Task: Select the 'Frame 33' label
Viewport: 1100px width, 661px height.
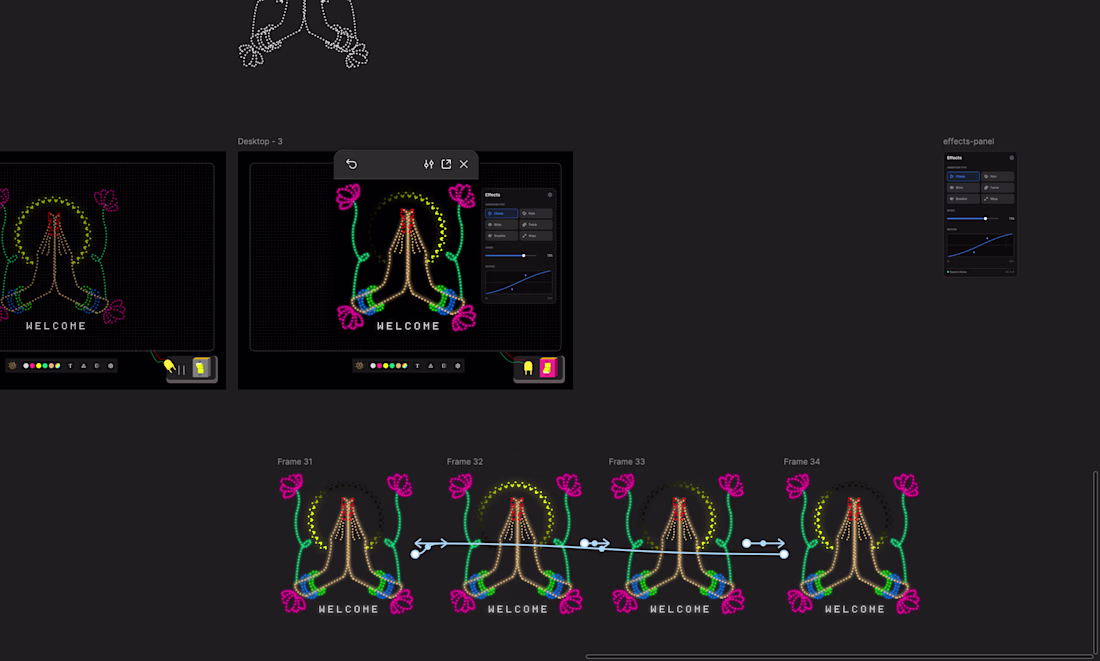Action: tap(626, 462)
